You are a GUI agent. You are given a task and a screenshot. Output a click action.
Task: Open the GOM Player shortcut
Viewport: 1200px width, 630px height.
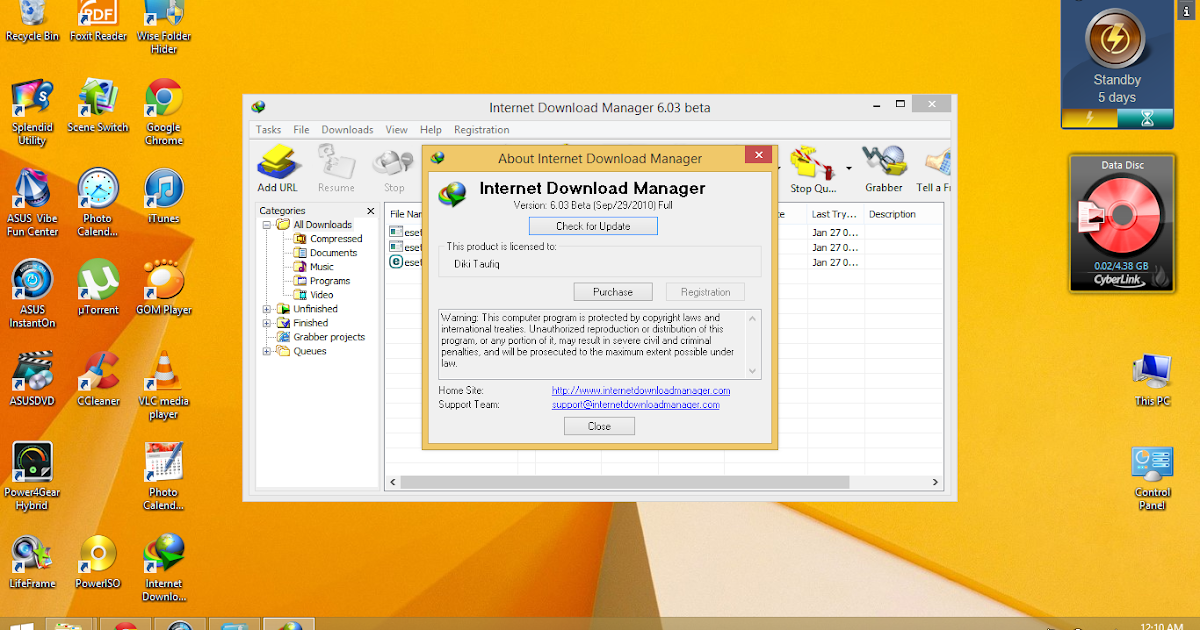click(x=164, y=288)
